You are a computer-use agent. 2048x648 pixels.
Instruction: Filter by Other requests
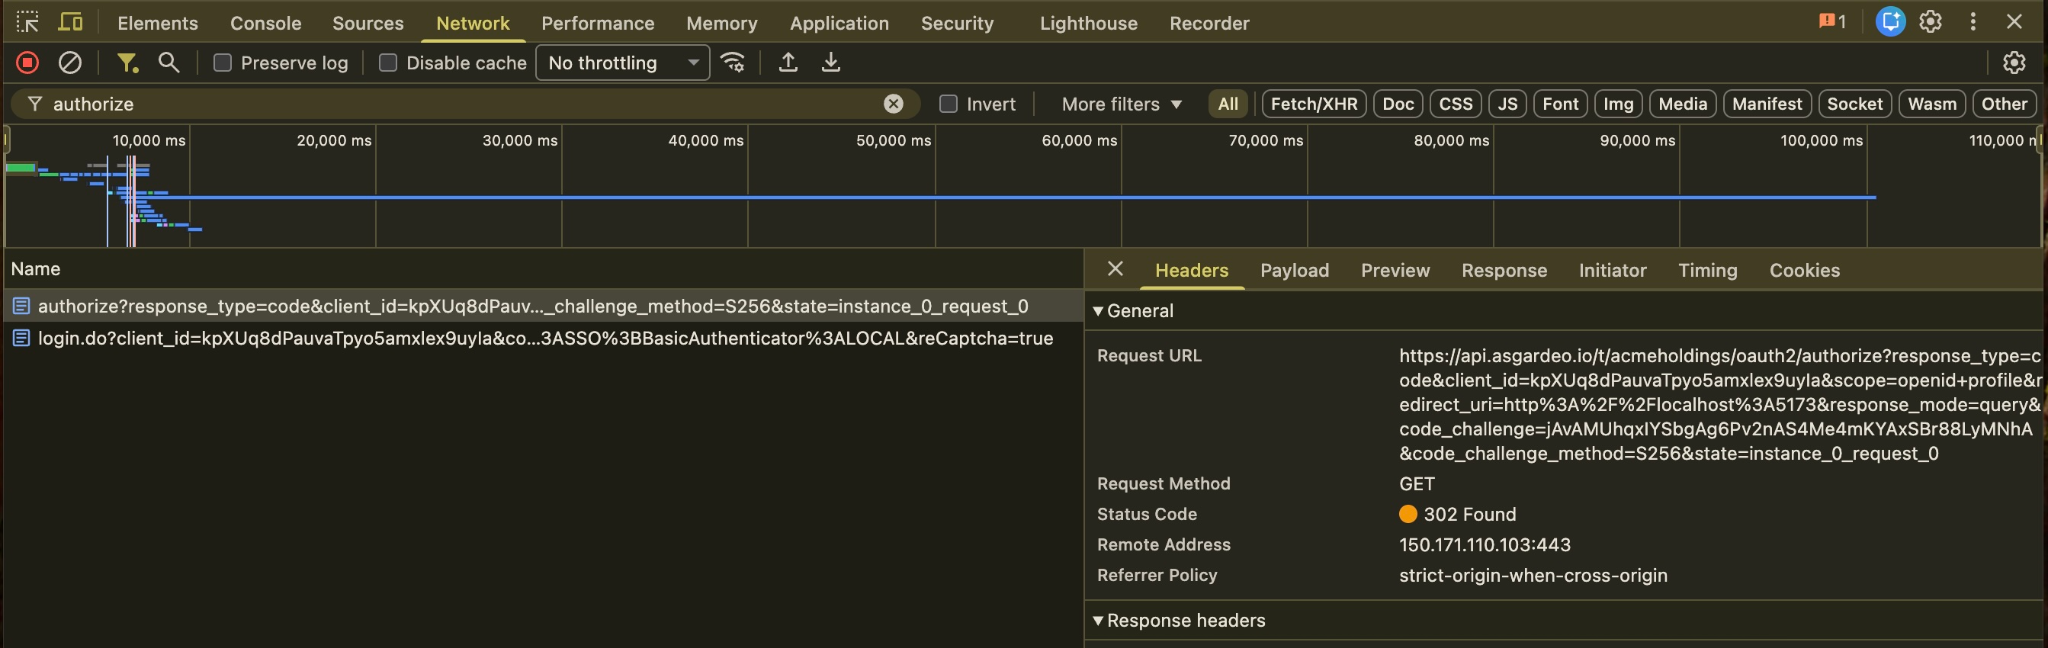pyautogui.click(x=2004, y=104)
